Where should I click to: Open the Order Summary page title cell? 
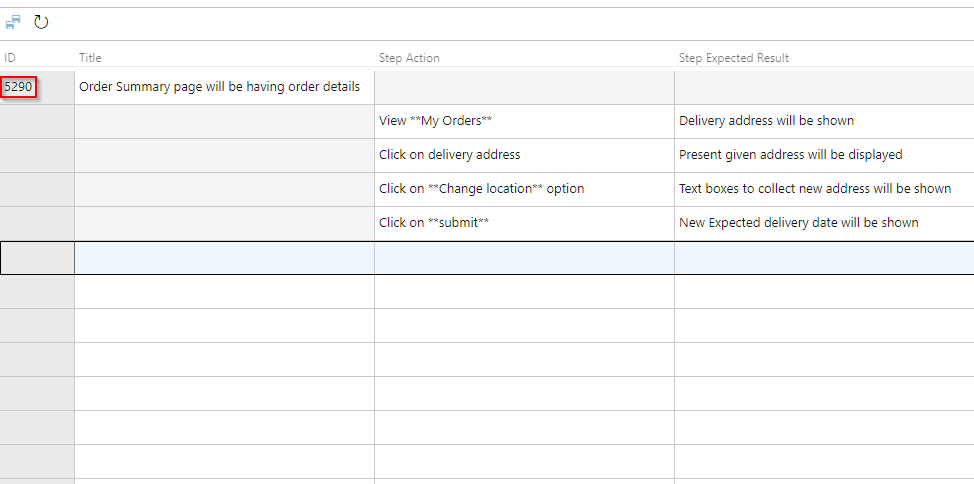224,87
